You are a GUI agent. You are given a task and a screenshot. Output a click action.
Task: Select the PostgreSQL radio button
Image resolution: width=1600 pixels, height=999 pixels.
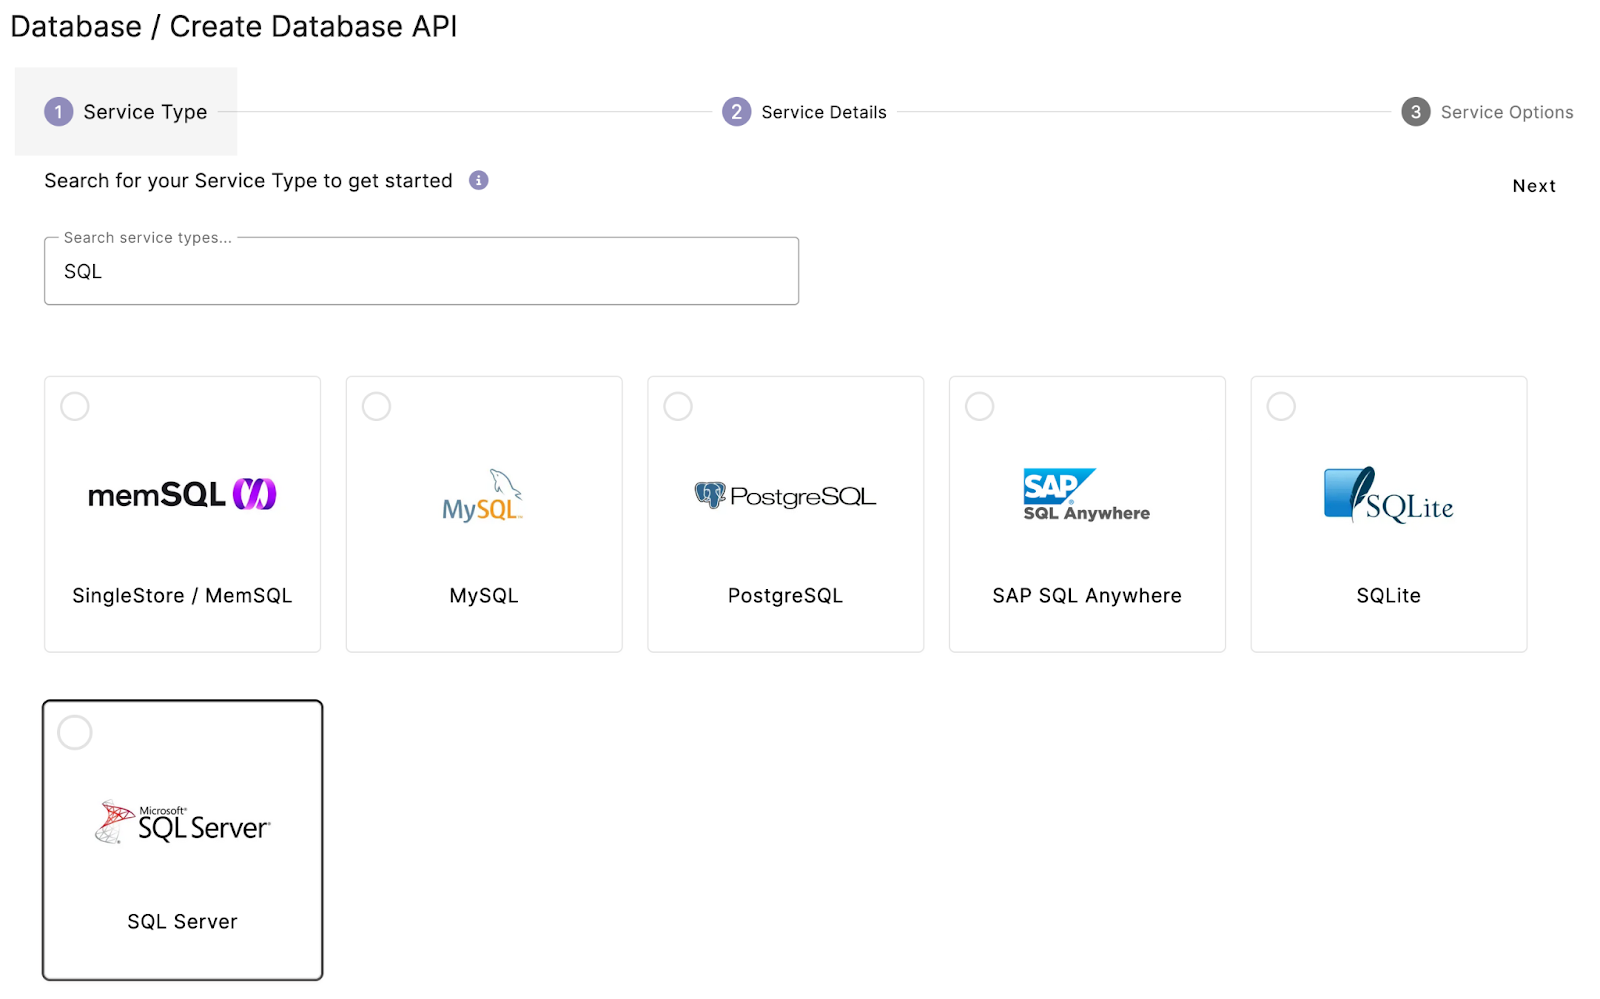[x=678, y=406]
